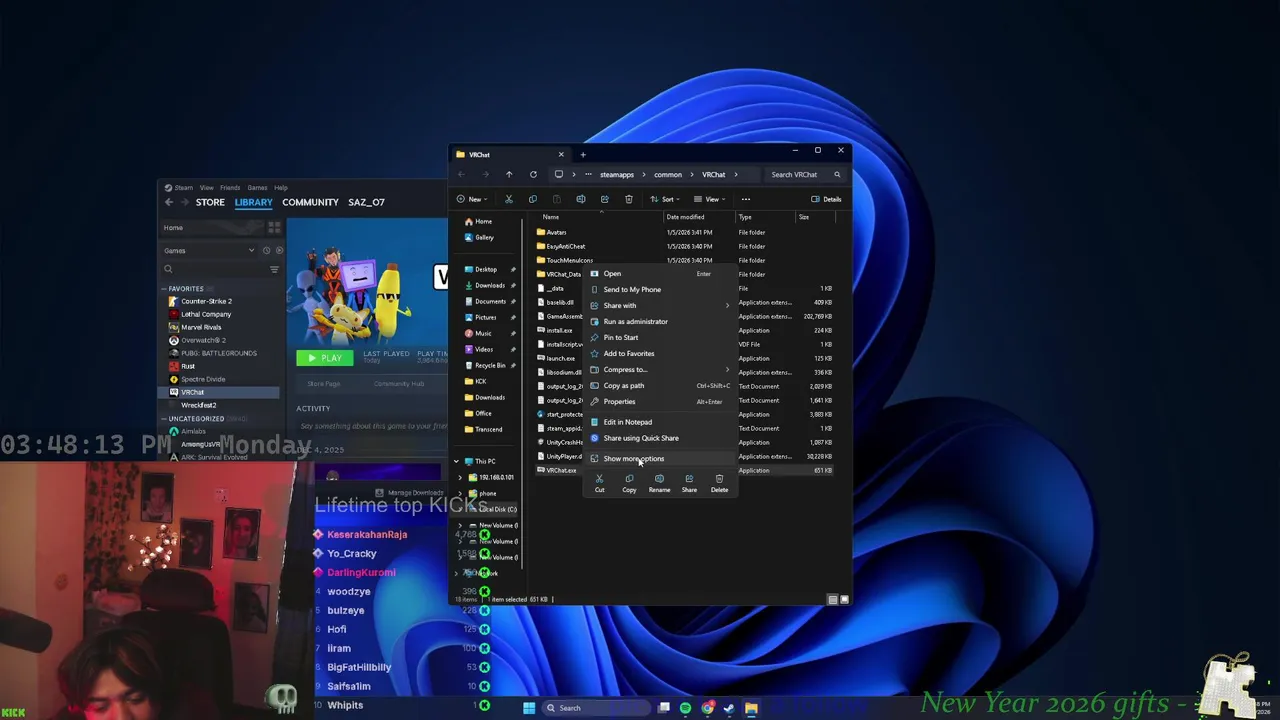1280x720 pixels.
Task: Click Explorer toolbar Cut scissors icon
Action: click(x=508, y=199)
